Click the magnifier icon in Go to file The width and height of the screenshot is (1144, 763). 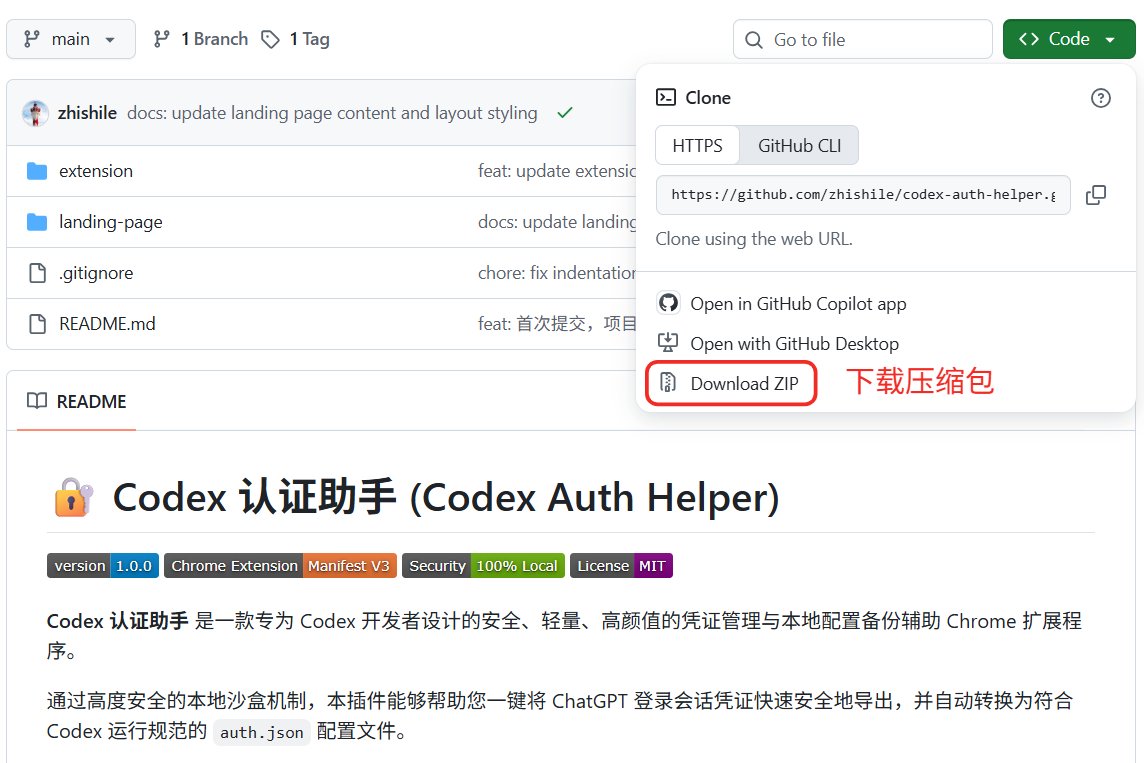tap(754, 40)
